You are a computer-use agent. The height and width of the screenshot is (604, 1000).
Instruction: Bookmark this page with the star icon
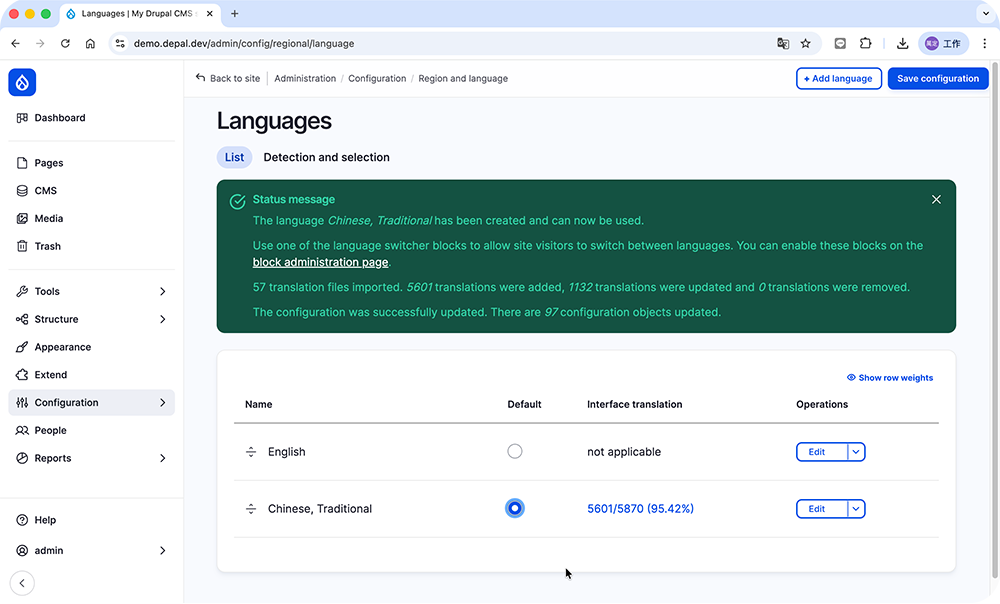pyautogui.click(x=805, y=44)
